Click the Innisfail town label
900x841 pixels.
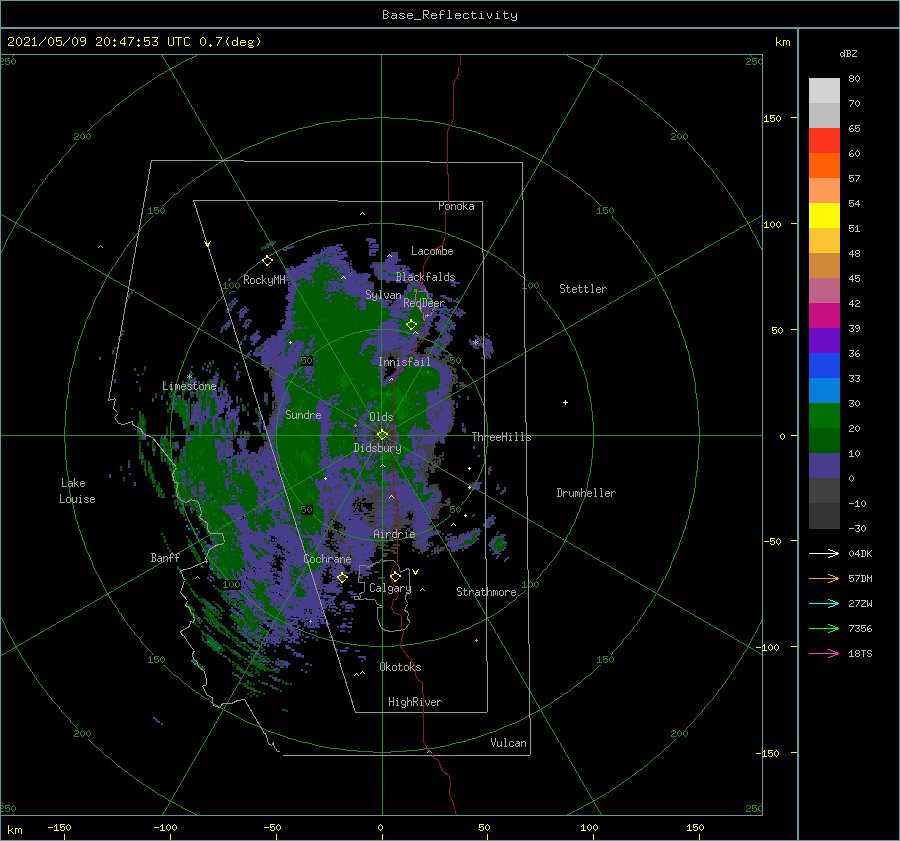[x=404, y=362]
